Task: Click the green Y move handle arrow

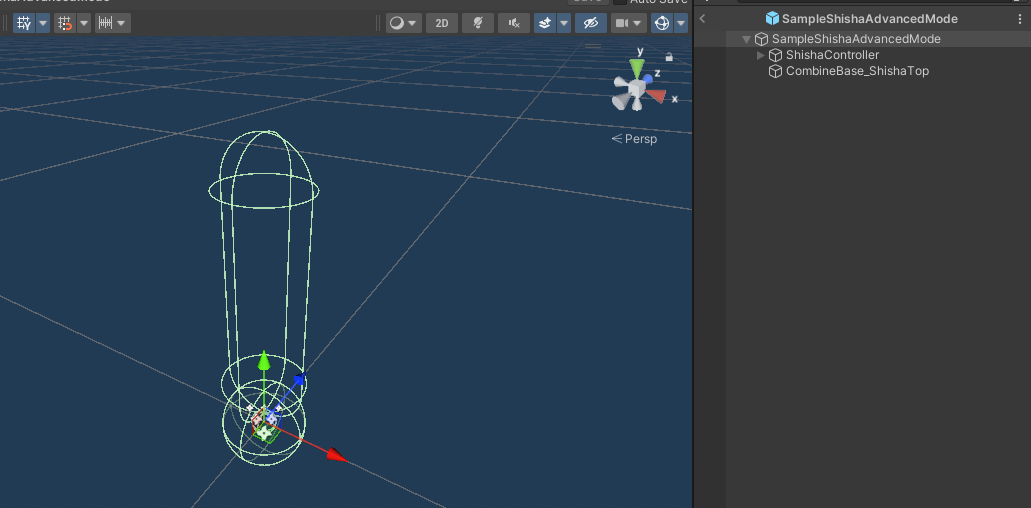Action: pos(264,359)
